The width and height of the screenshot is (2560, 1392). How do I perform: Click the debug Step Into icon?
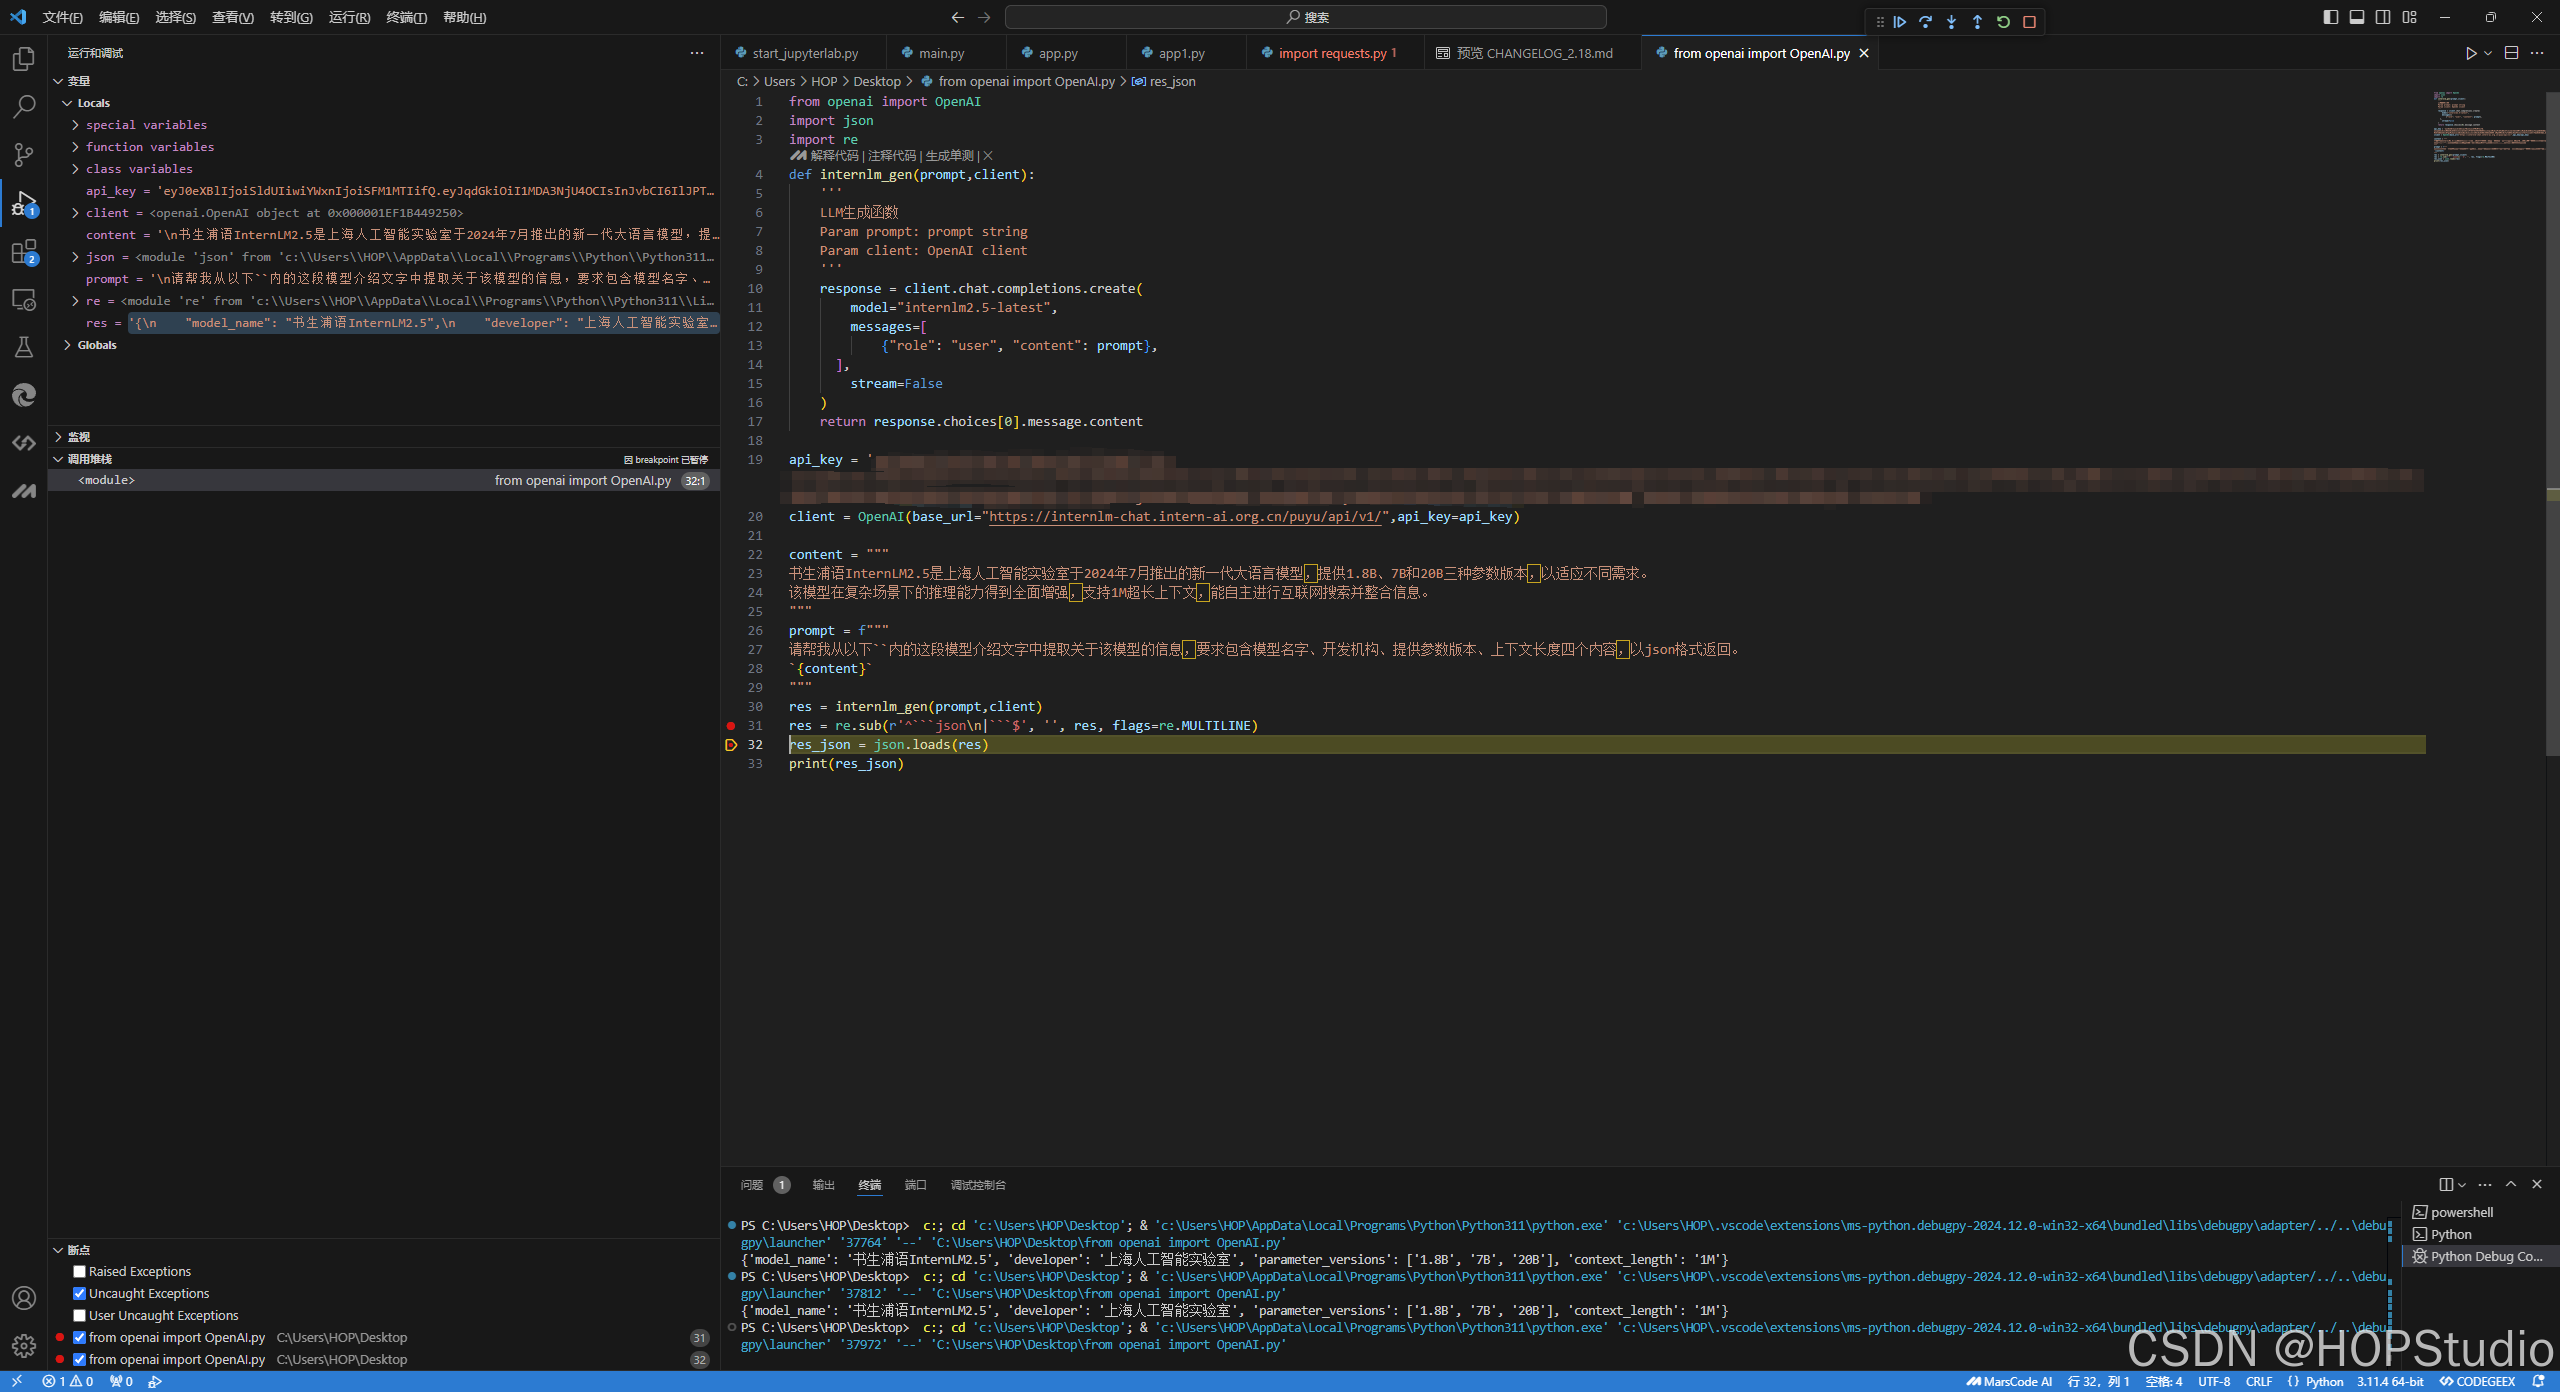1951,22
